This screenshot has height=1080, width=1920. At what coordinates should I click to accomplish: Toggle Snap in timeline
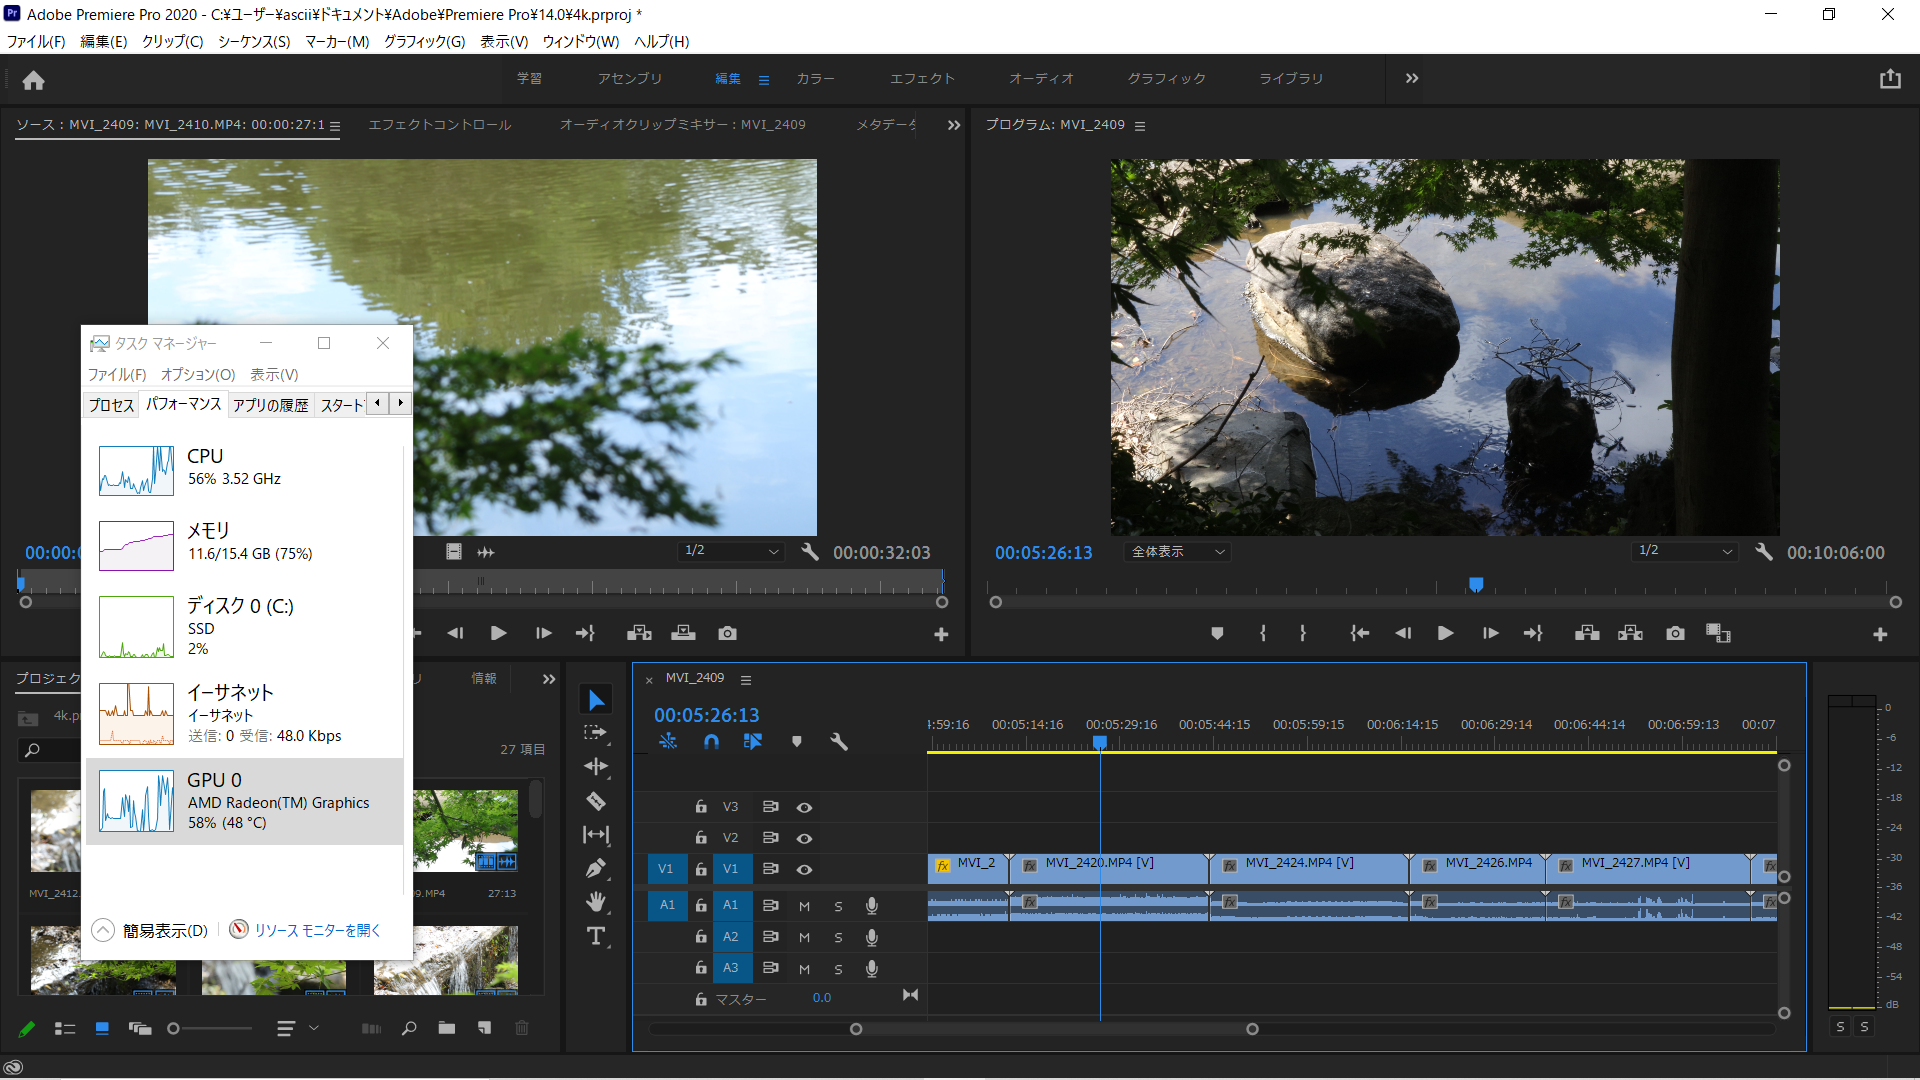[711, 741]
